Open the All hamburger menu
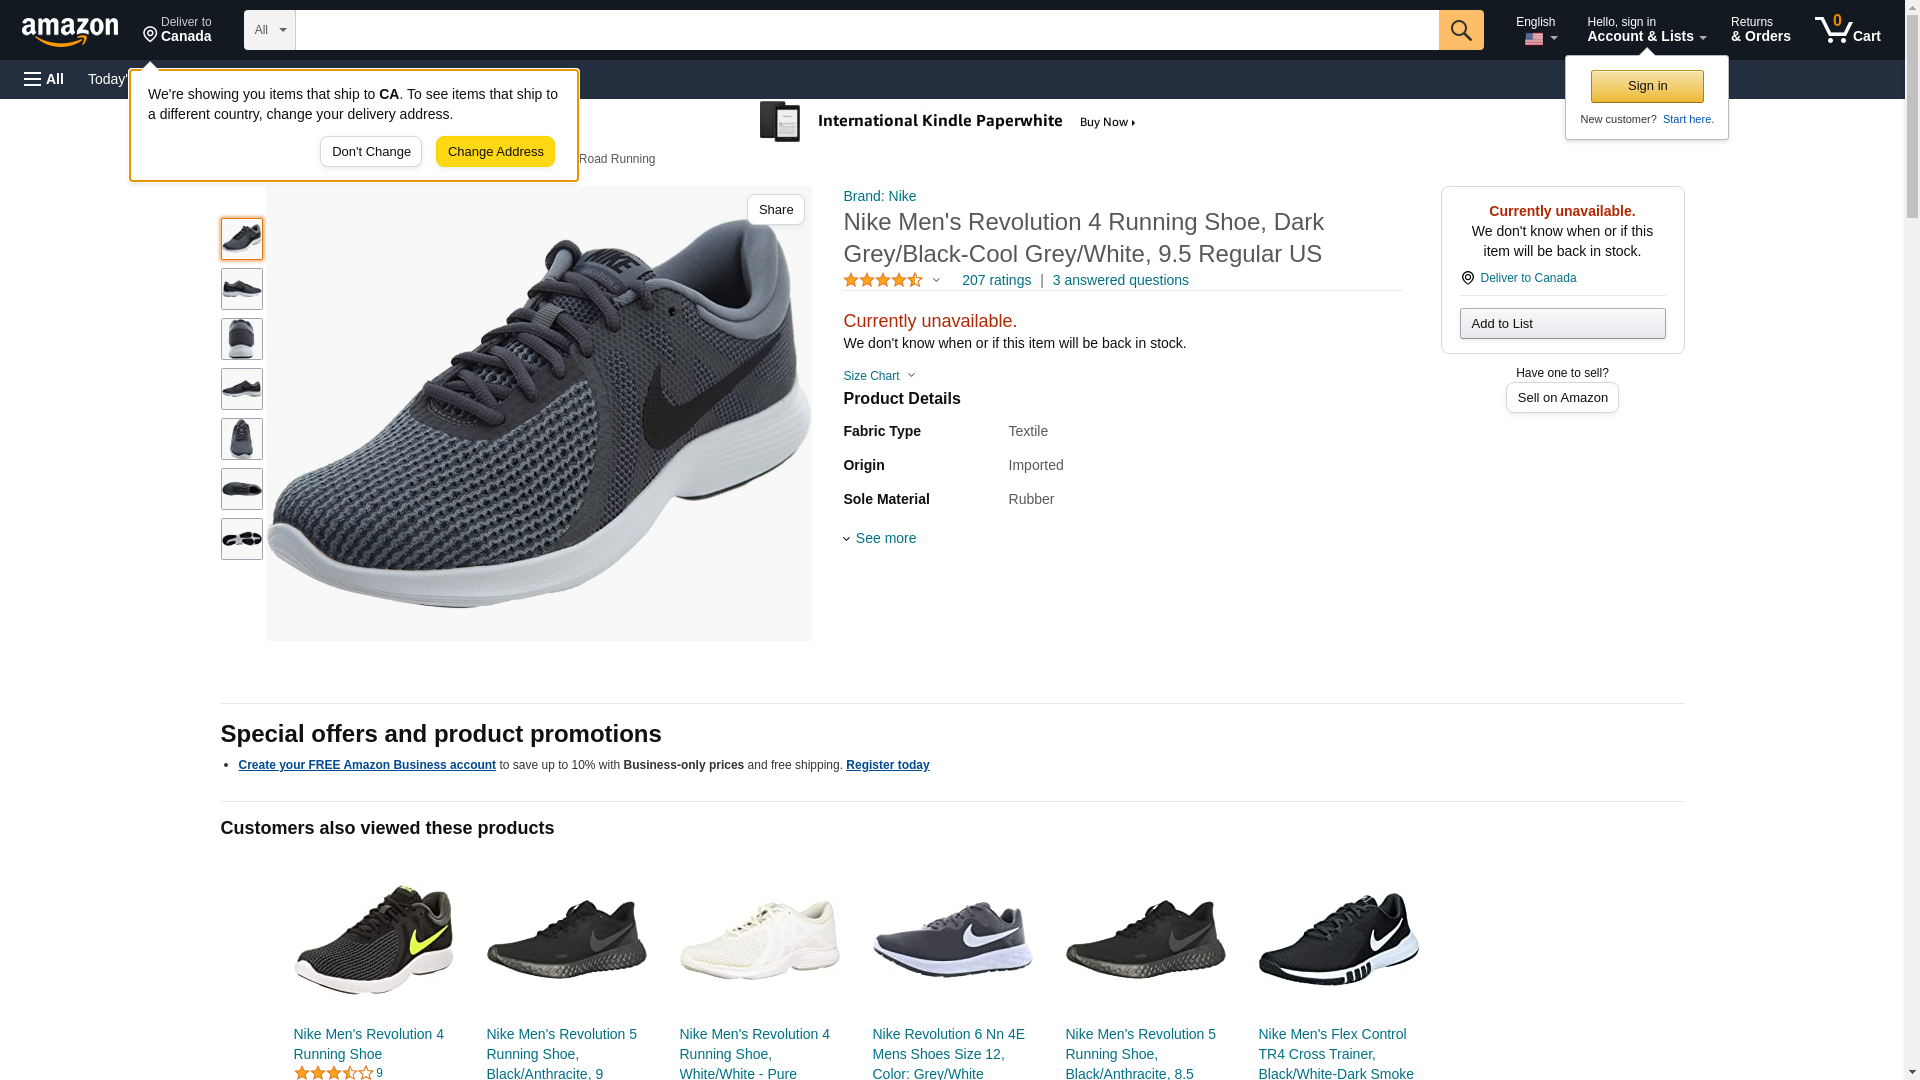The height and width of the screenshot is (1080, 1920). point(44,79)
